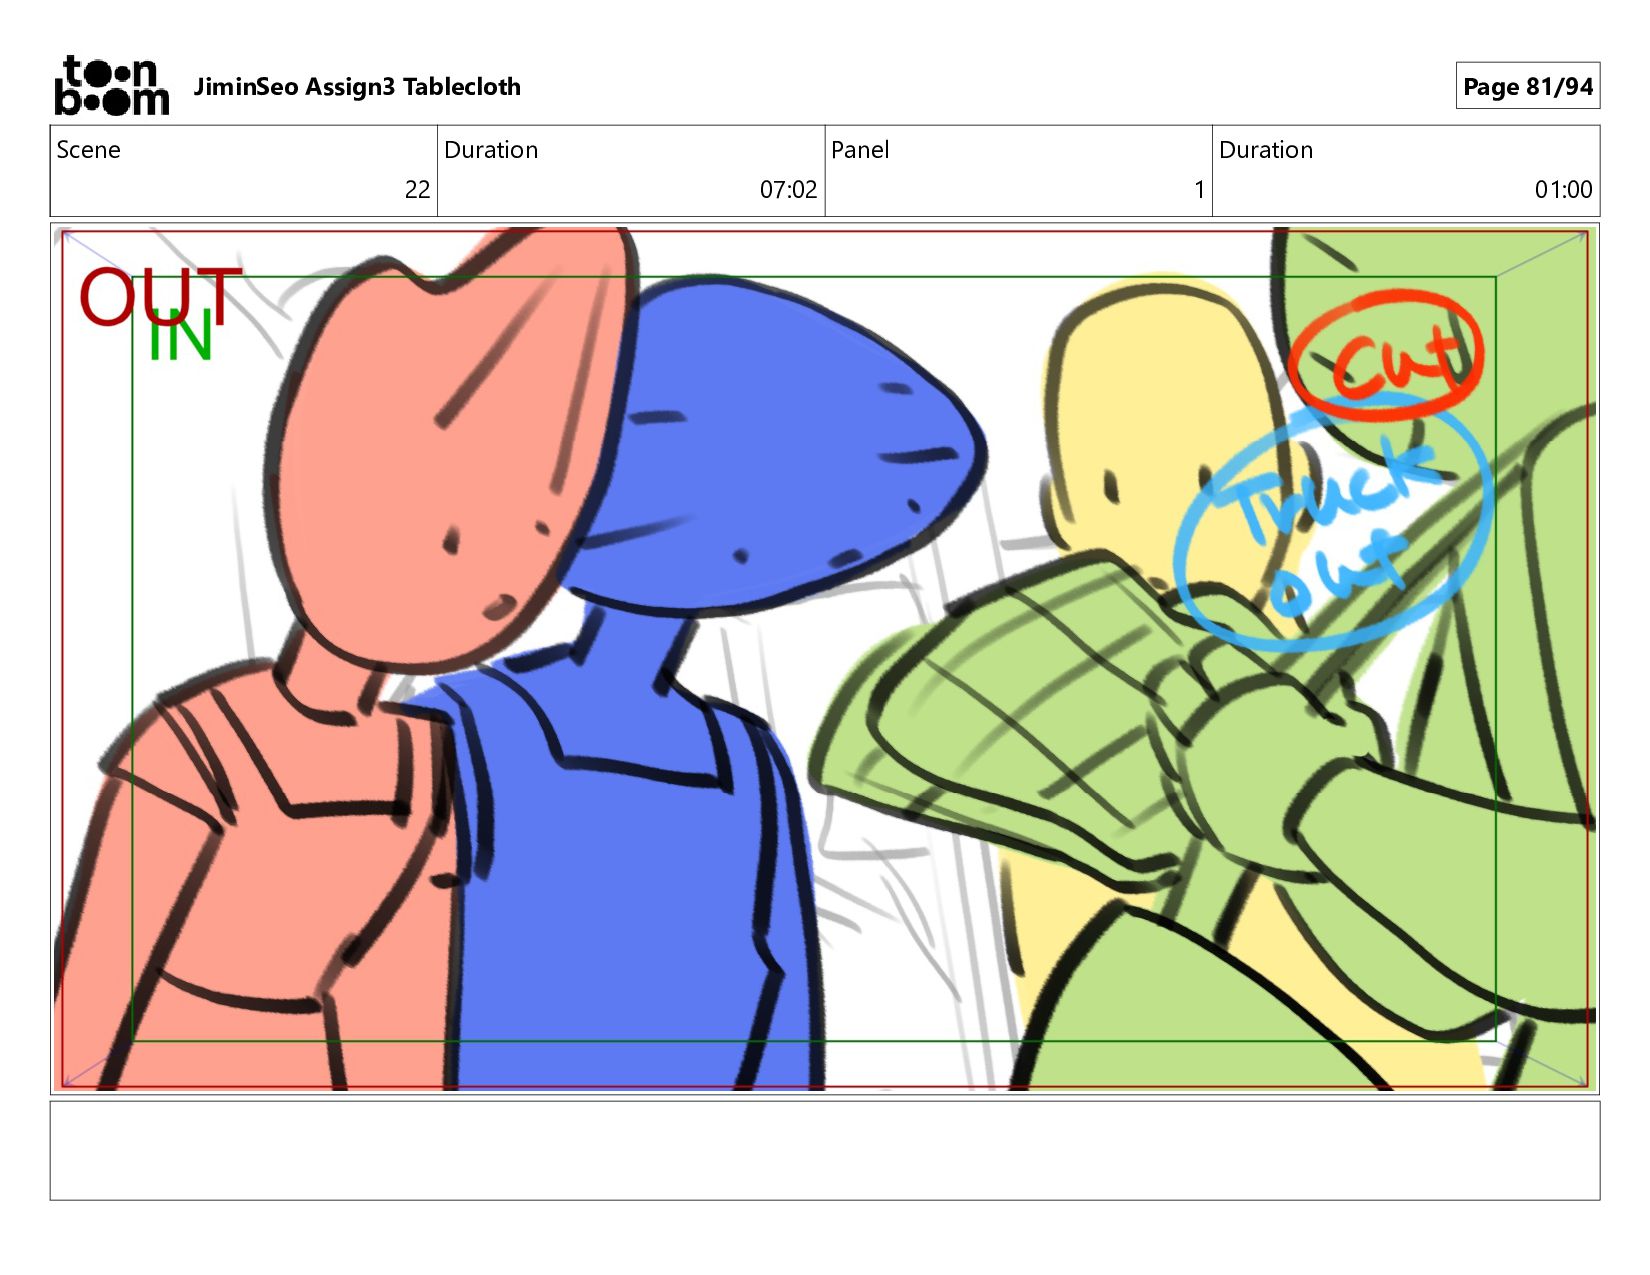Screen dimensions: 1650x1275
Task: Select the Duration label above "07:02"
Action: point(491,150)
